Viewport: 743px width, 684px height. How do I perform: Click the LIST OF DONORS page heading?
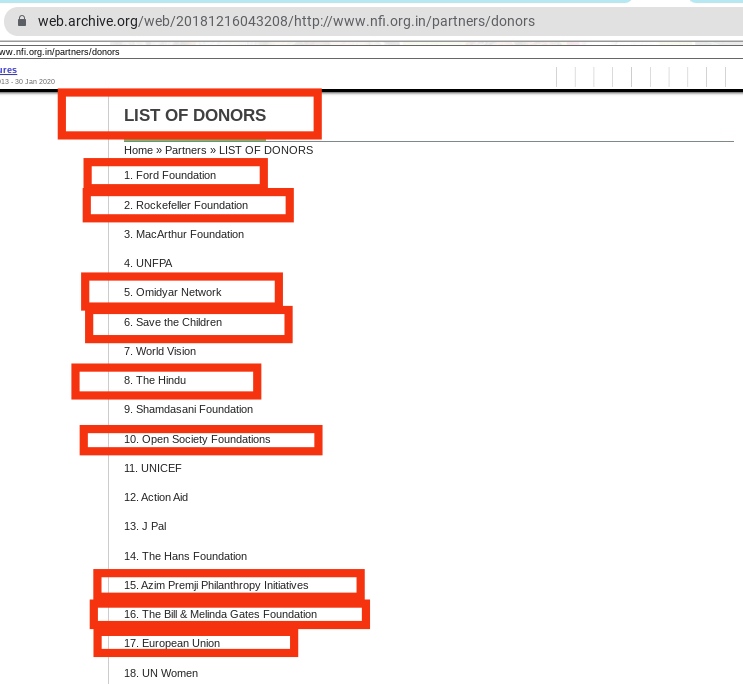pos(195,115)
